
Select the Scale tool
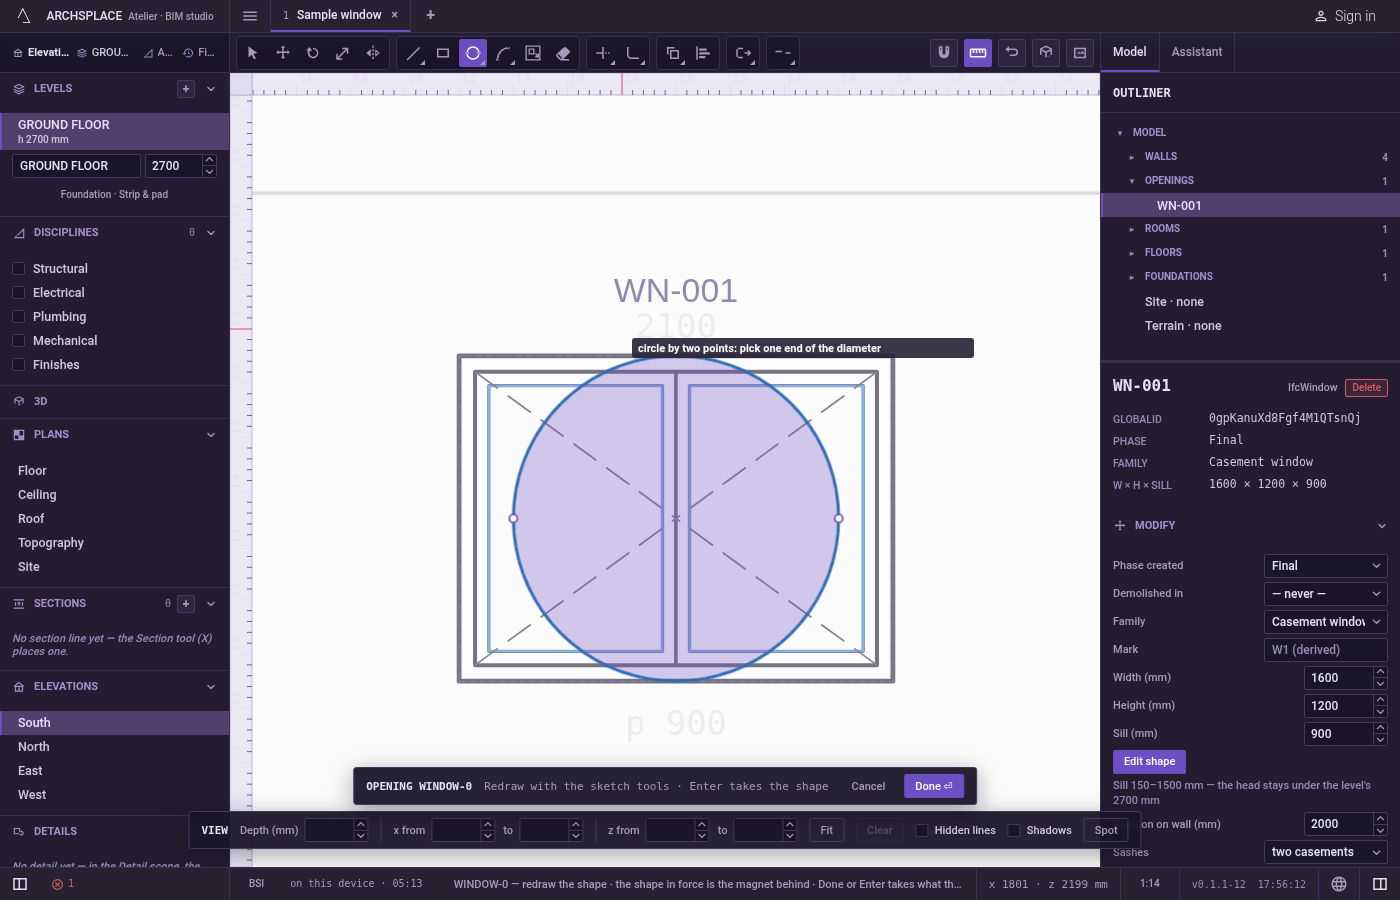pyautogui.click(x=343, y=53)
